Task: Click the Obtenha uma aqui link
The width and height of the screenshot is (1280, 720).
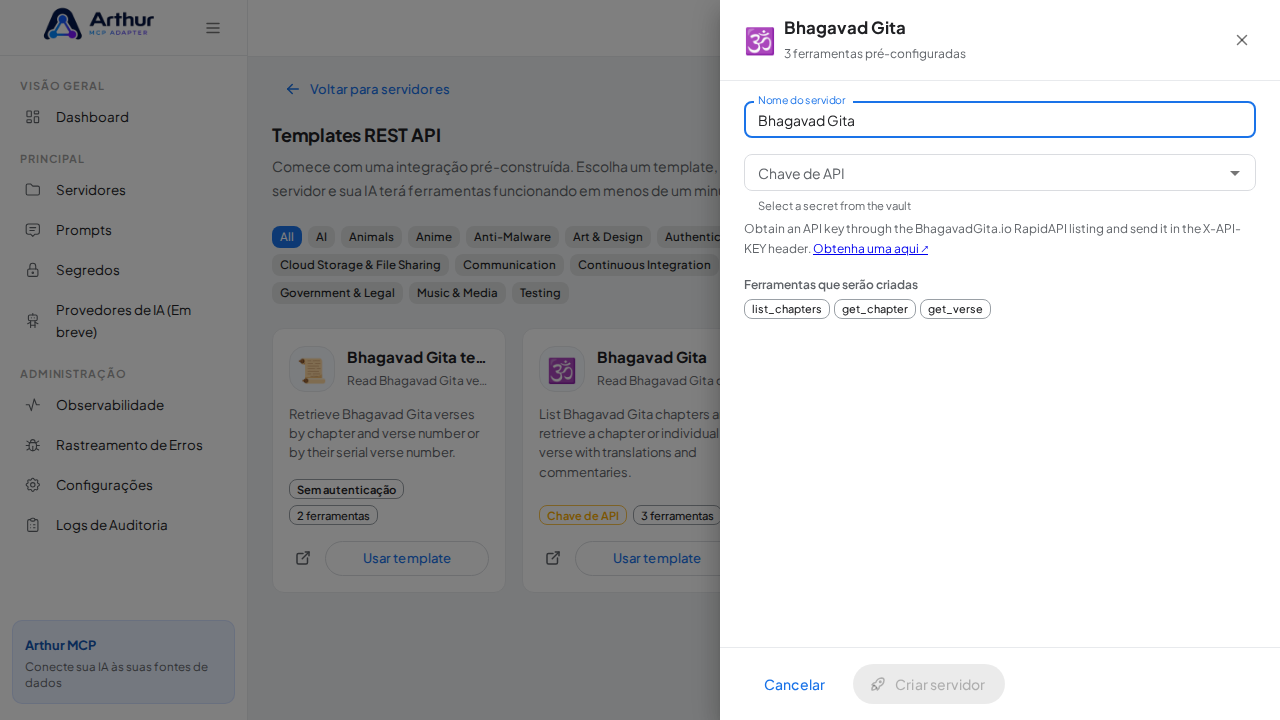Action: (x=871, y=248)
